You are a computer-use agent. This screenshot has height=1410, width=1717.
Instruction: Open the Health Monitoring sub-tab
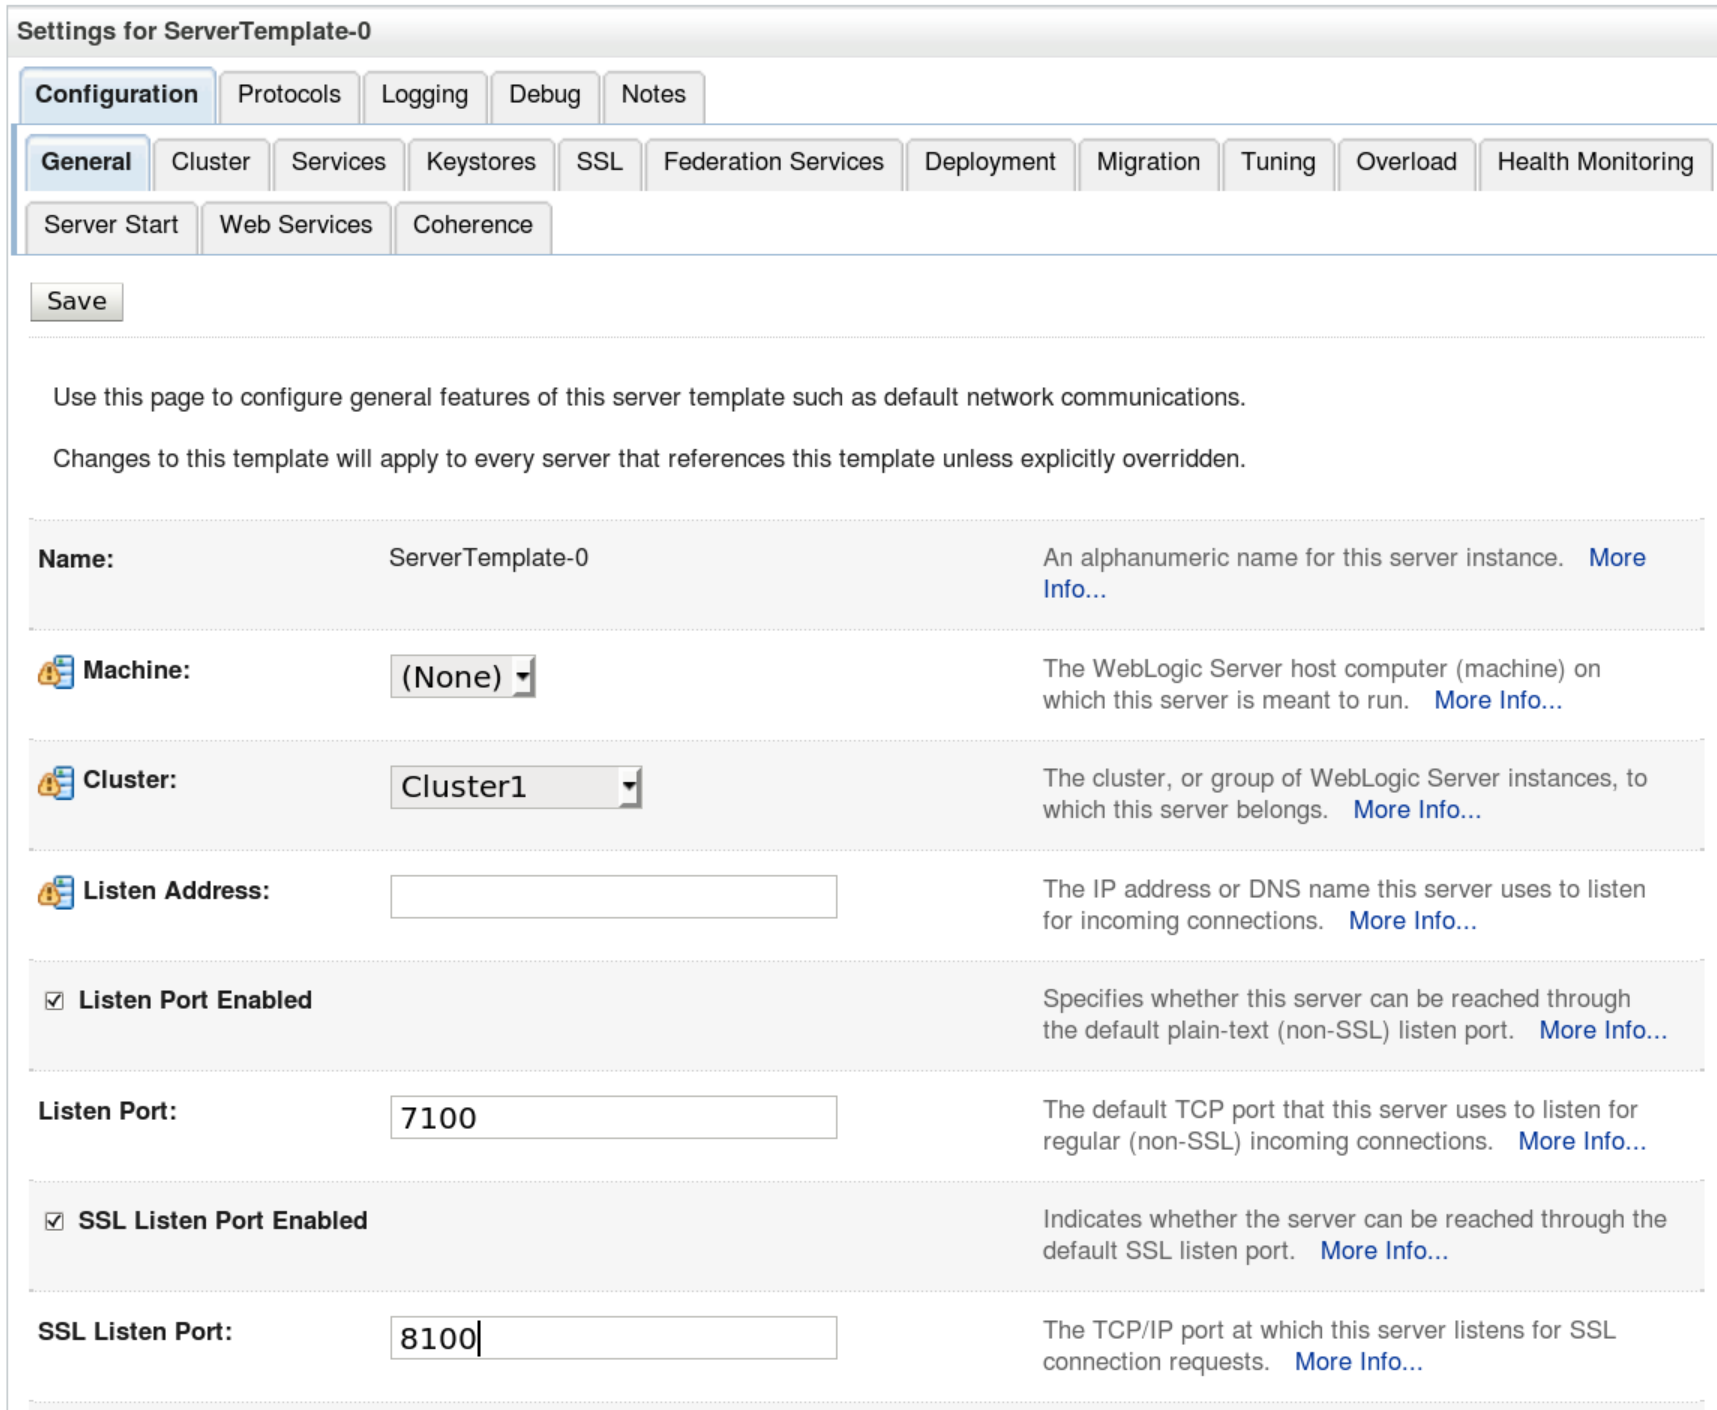coord(1596,162)
